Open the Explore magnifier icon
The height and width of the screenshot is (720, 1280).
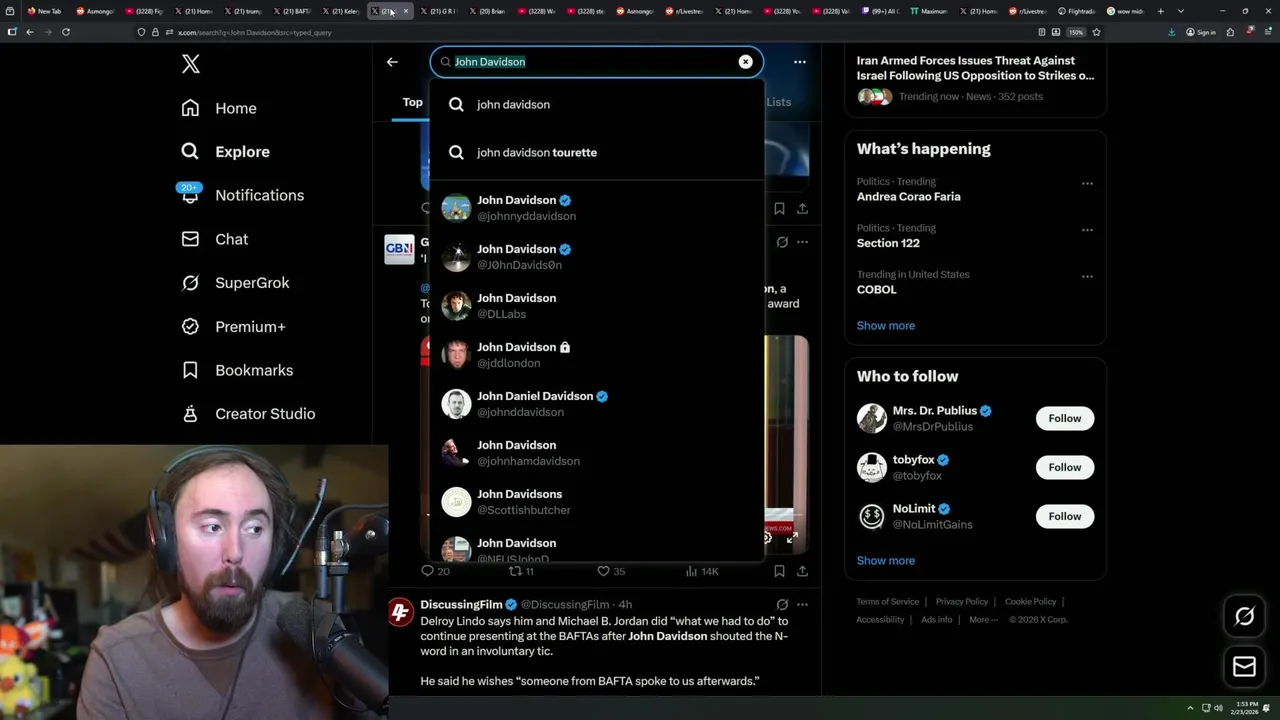coord(190,152)
